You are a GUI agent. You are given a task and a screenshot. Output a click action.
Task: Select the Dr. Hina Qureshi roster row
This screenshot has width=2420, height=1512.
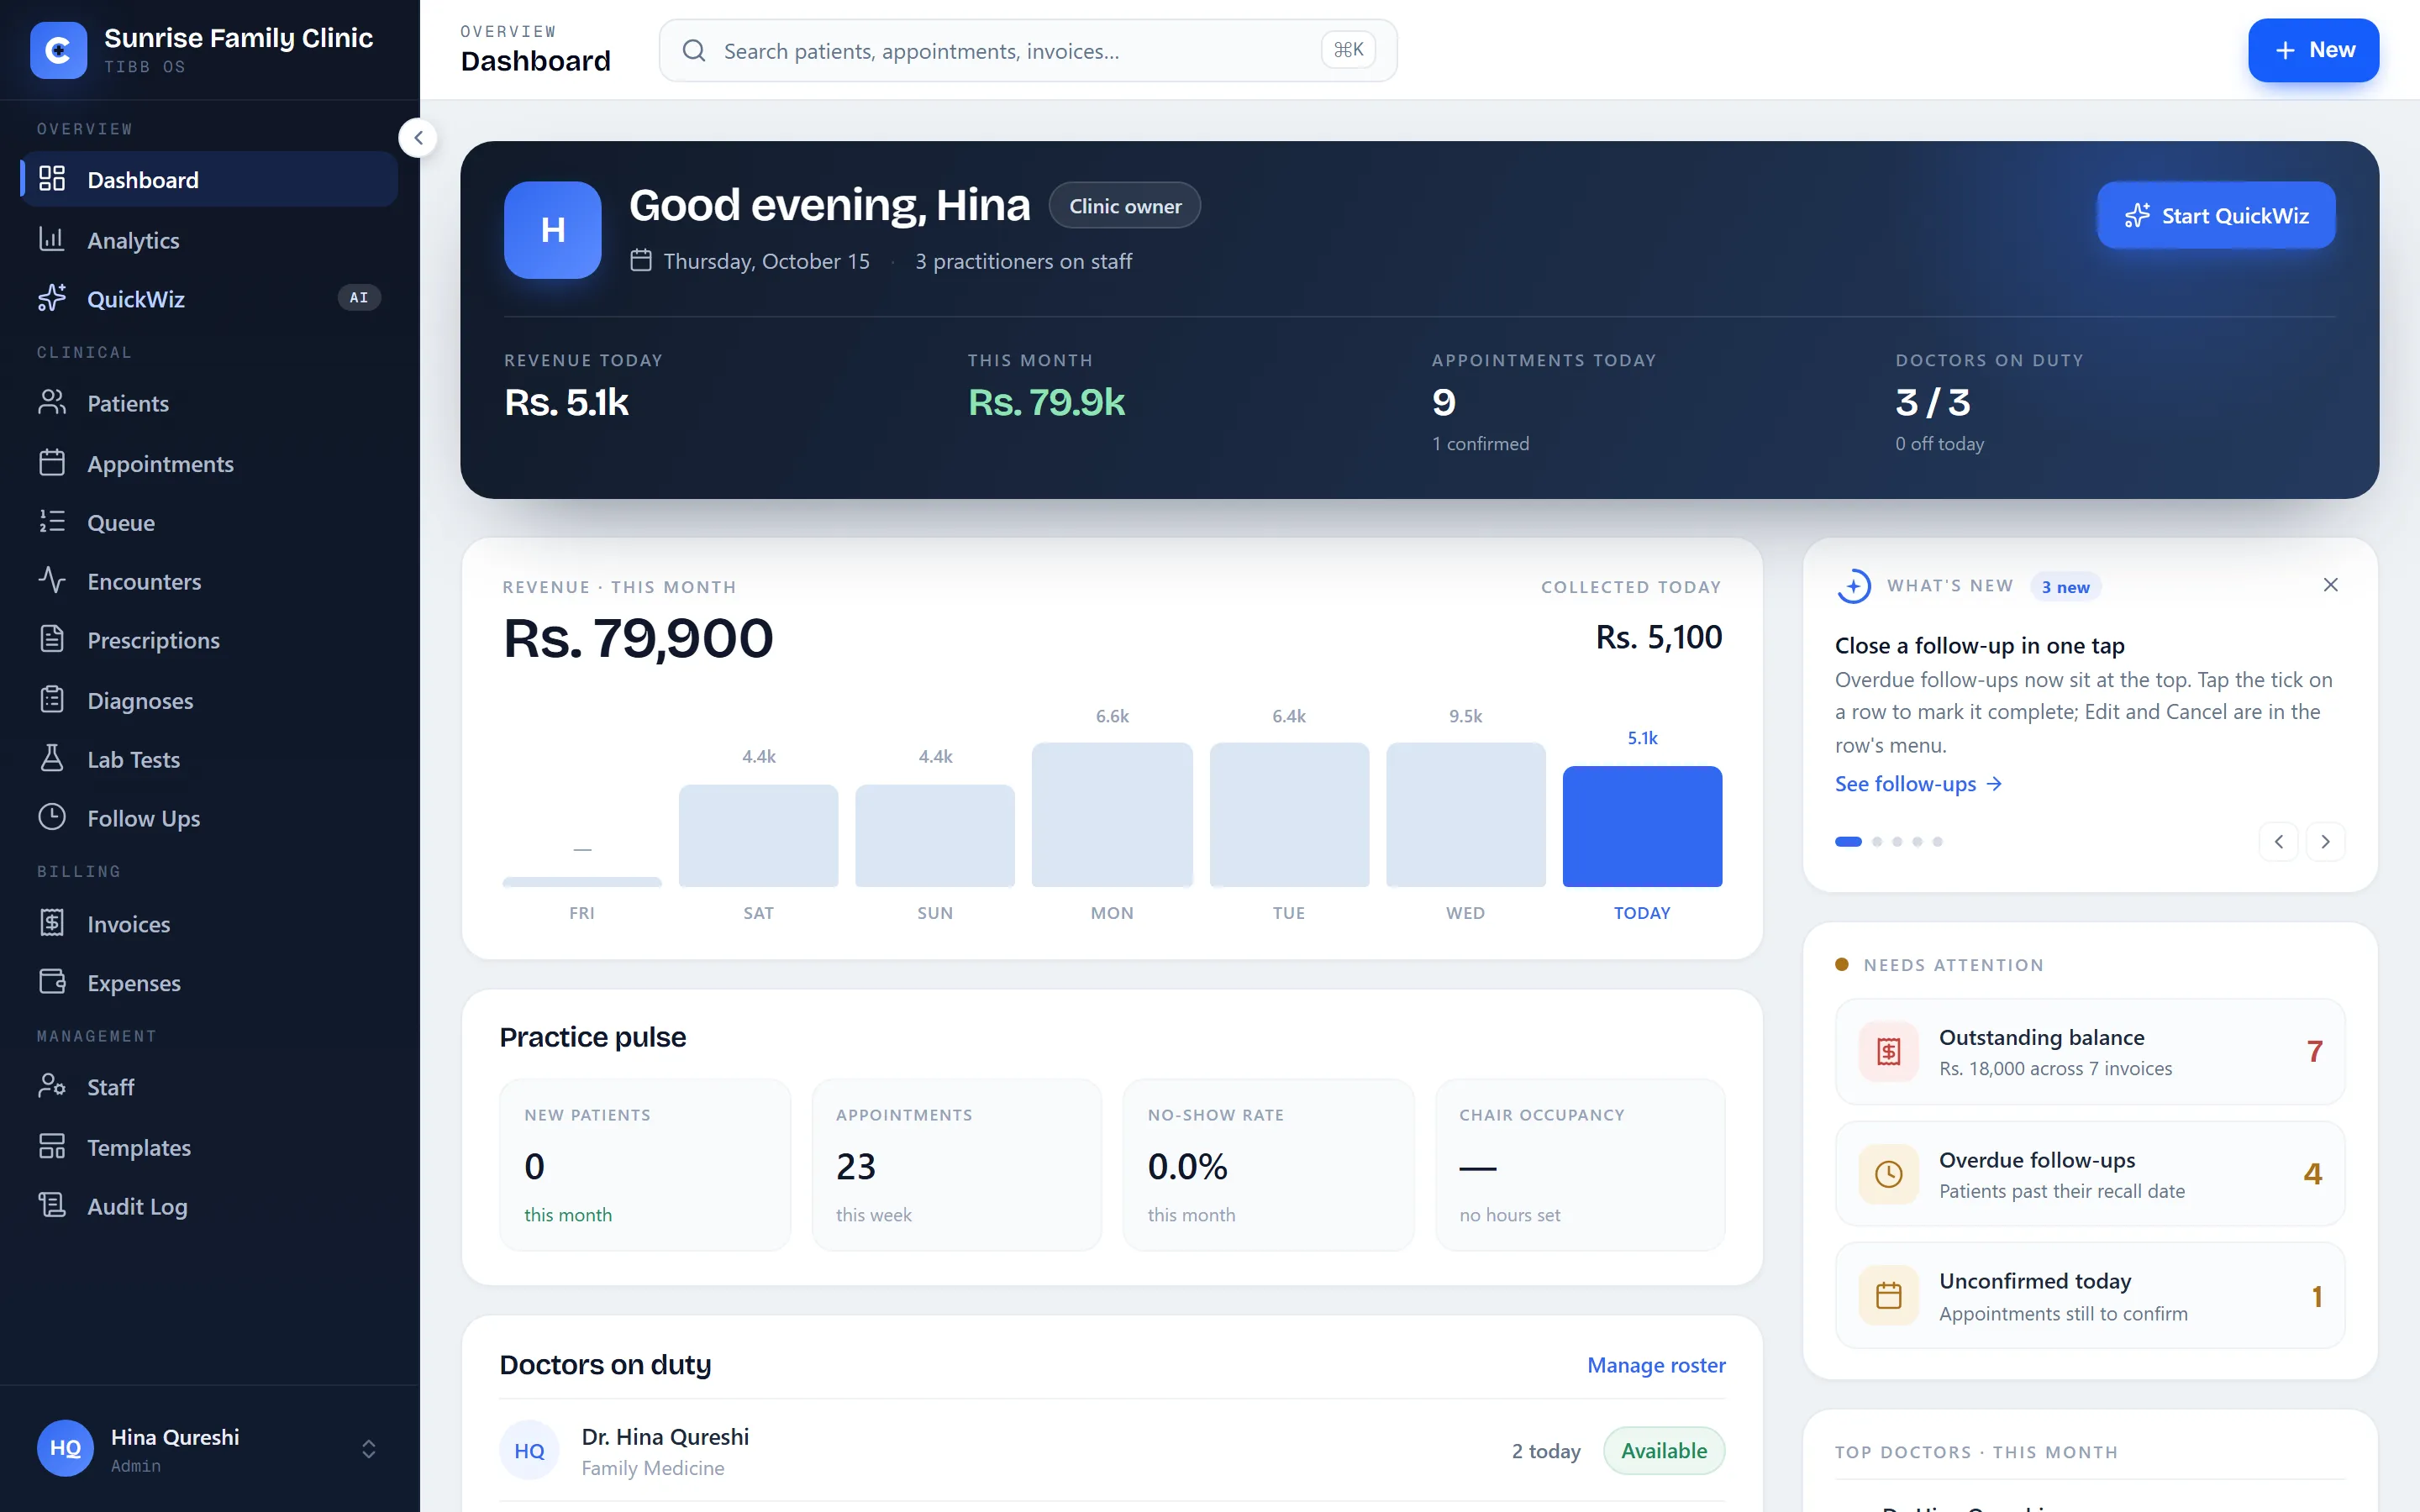coord(1112,1451)
